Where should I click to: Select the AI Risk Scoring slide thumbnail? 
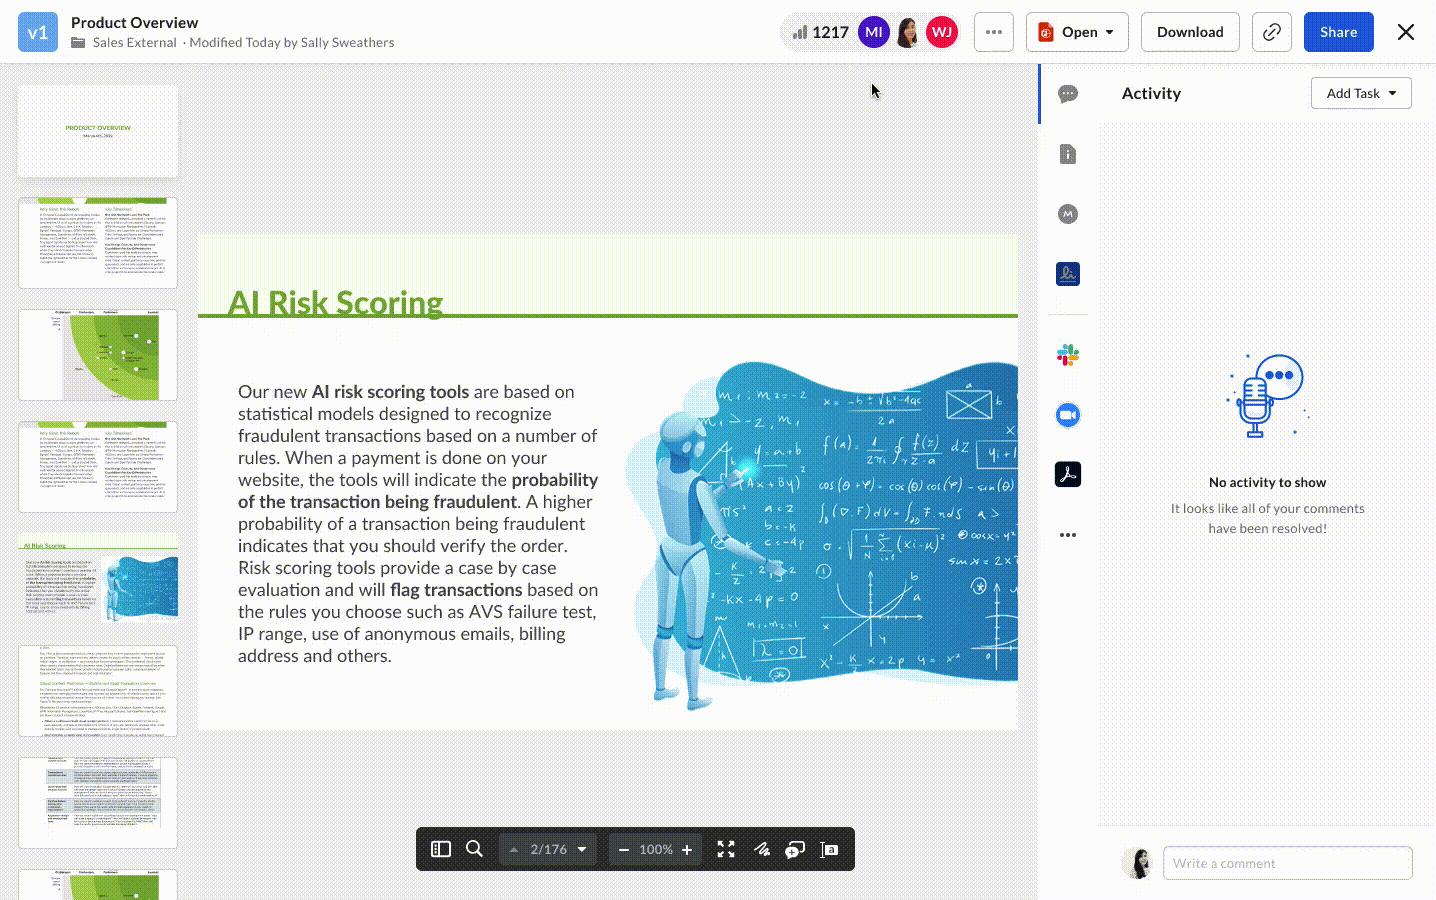click(x=98, y=579)
